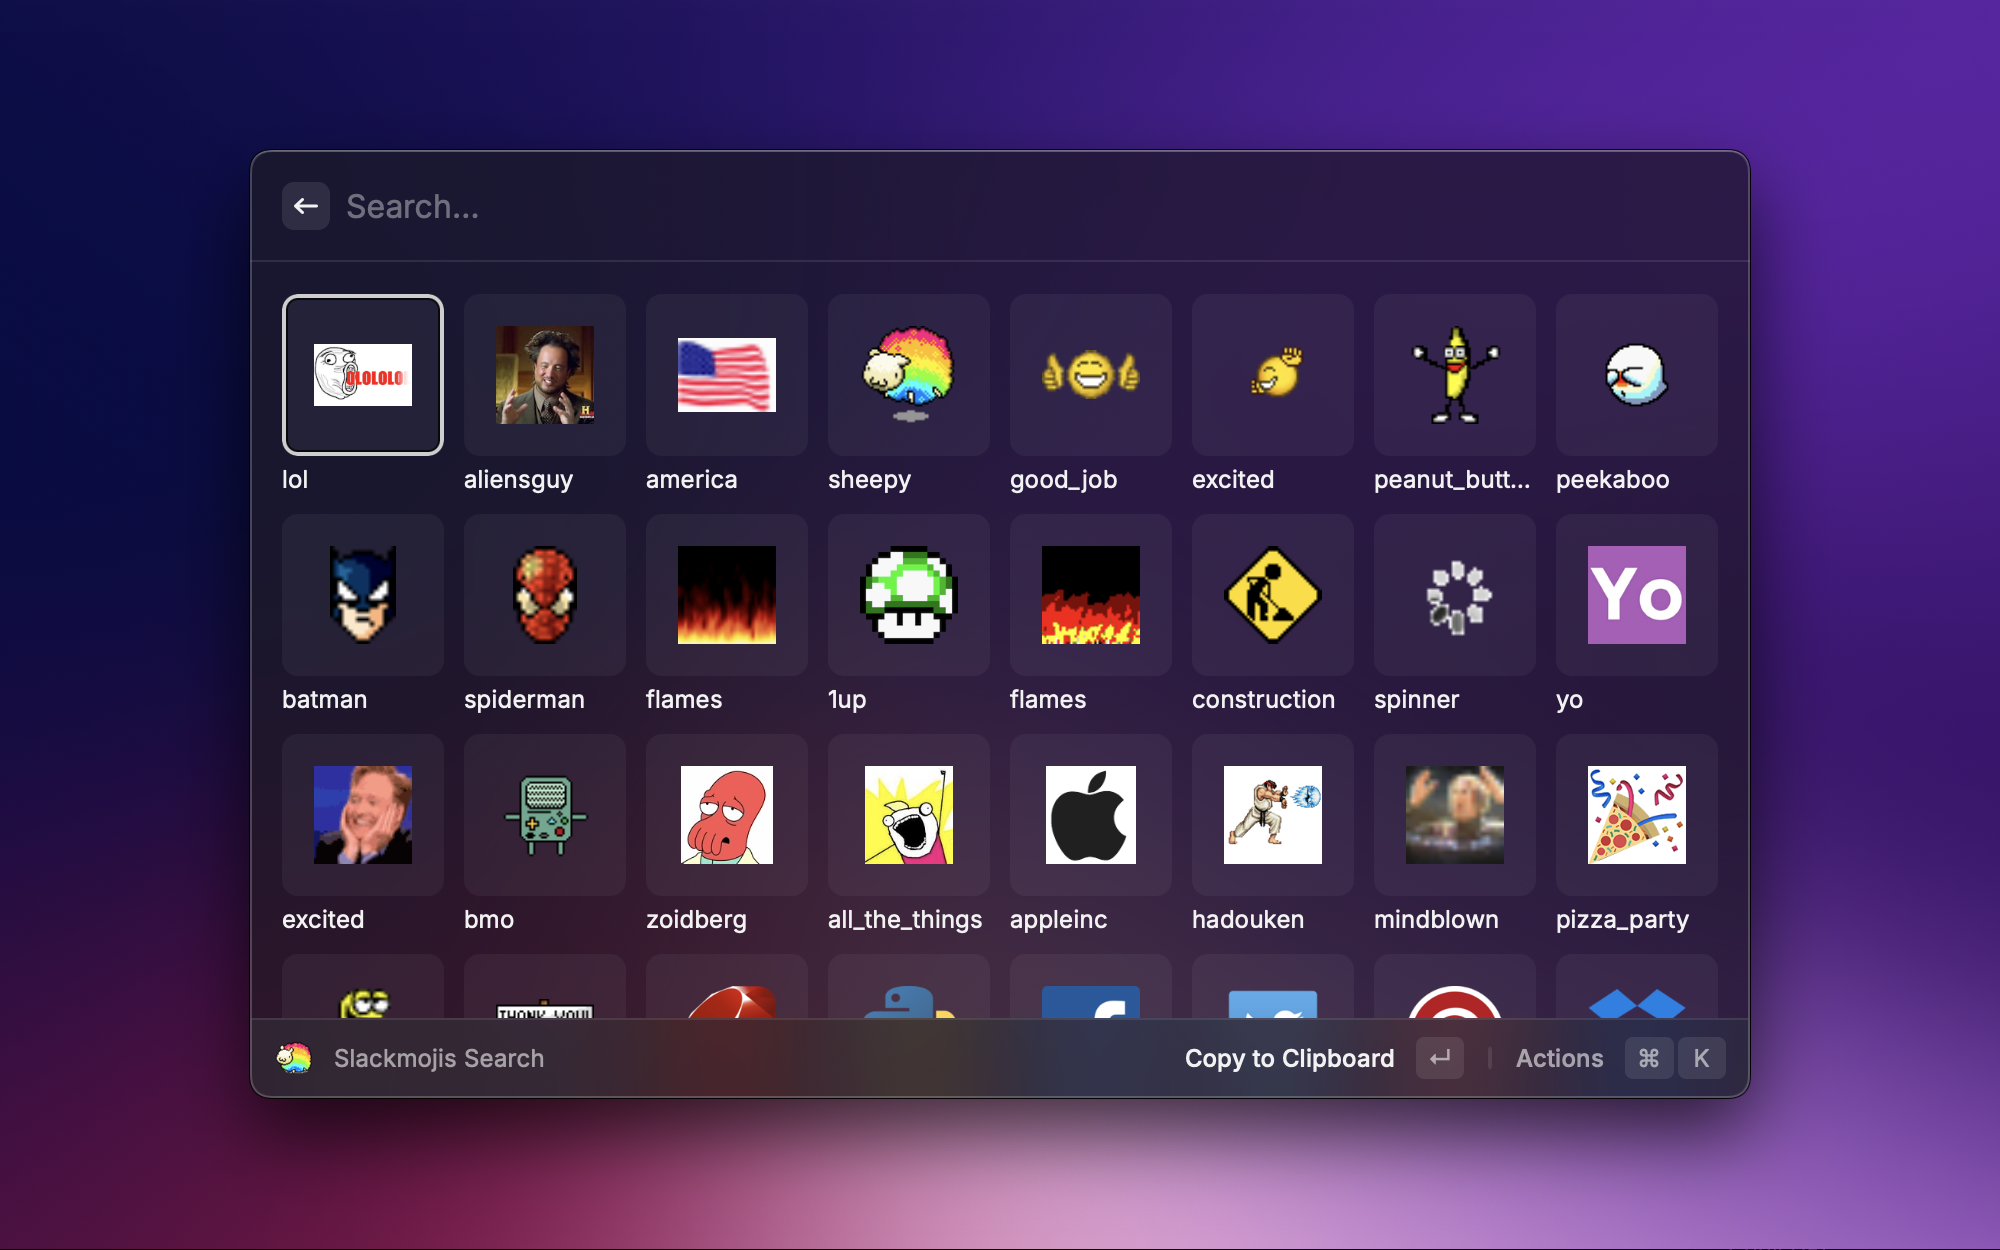Pick the peanut butter banana emoji

point(1455,375)
